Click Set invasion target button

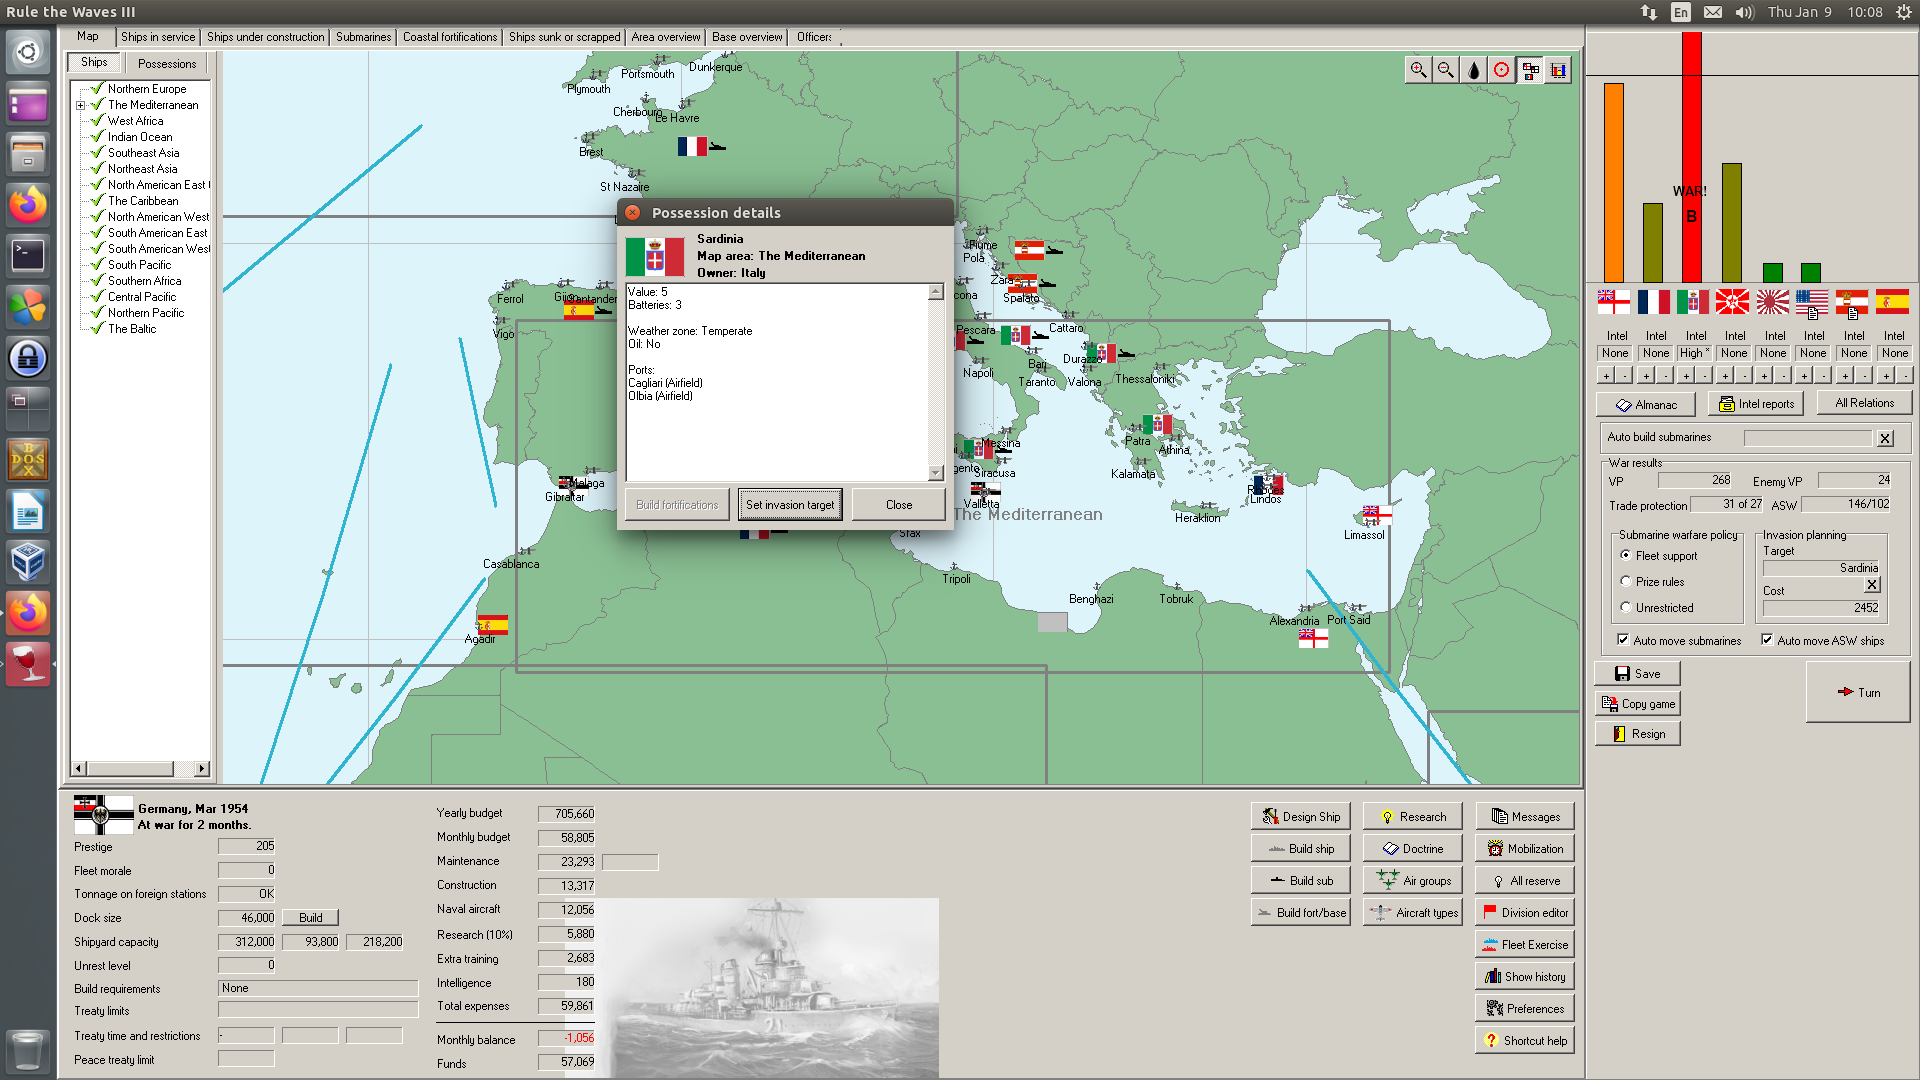(790, 505)
